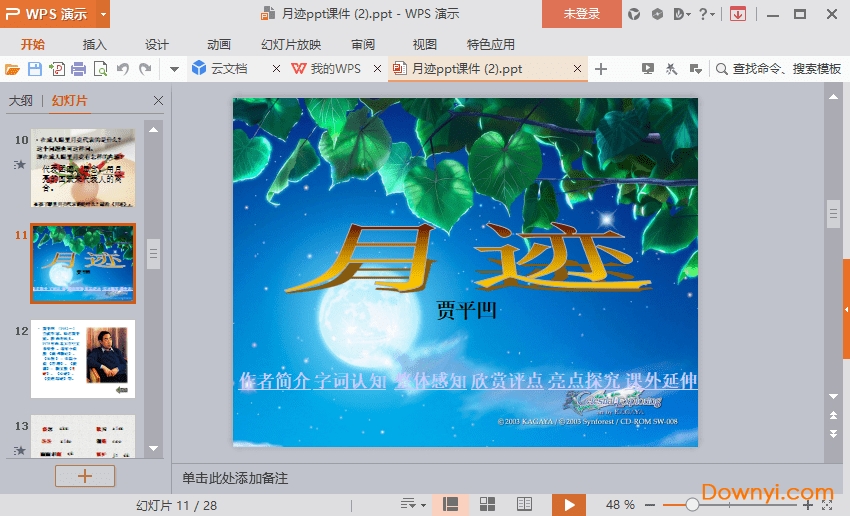Select slide 11 thumbnail
Image resolution: width=850 pixels, height=516 pixels.
click(x=82, y=263)
